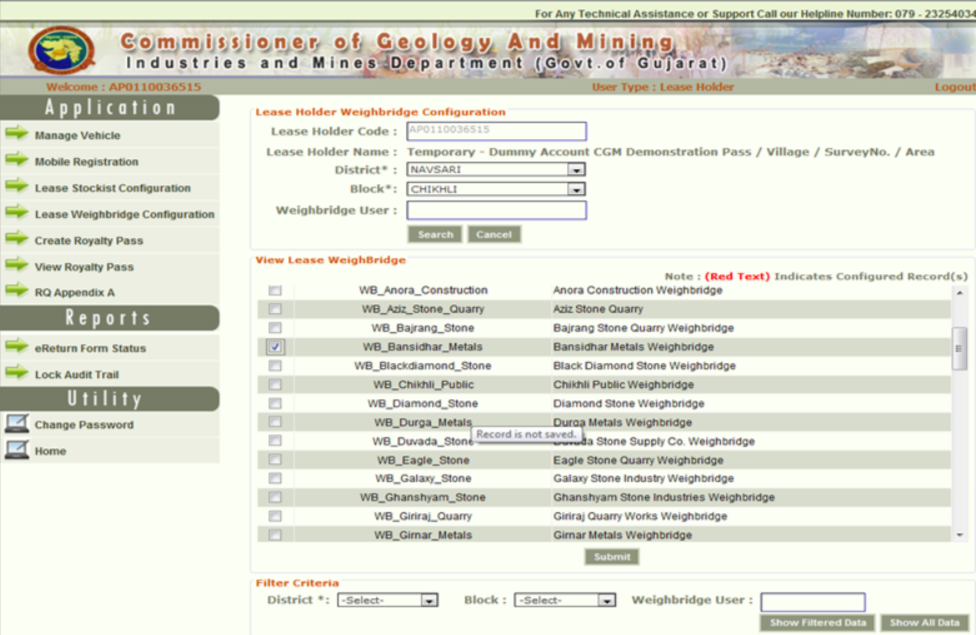Click the Gujarat department logo emblem
This screenshot has height=635, width=976.
click(61, 50)
